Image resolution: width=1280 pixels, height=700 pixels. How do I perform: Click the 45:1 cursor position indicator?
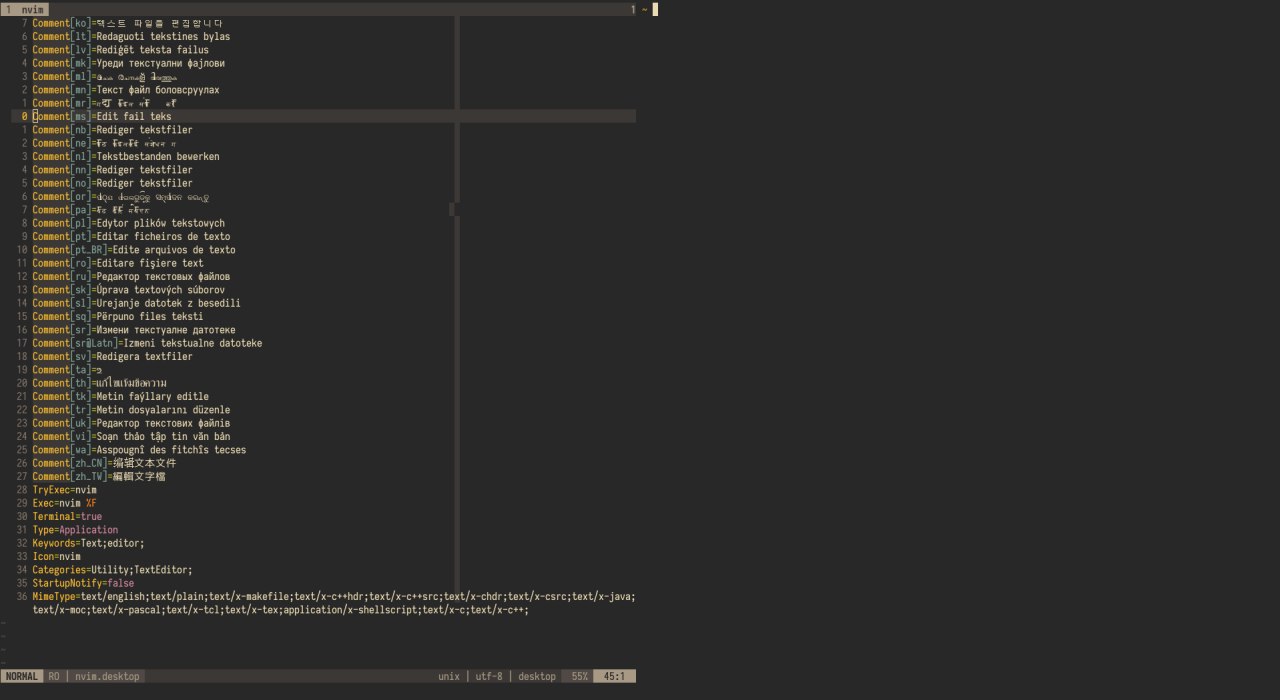(x=615, y=677)
